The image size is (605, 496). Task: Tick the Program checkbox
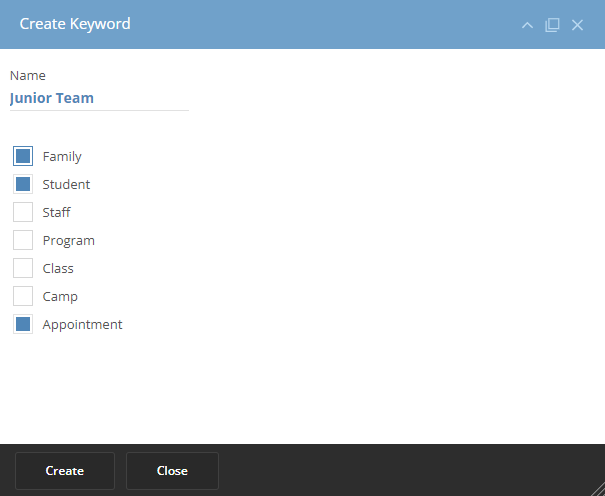pos(23,240)
